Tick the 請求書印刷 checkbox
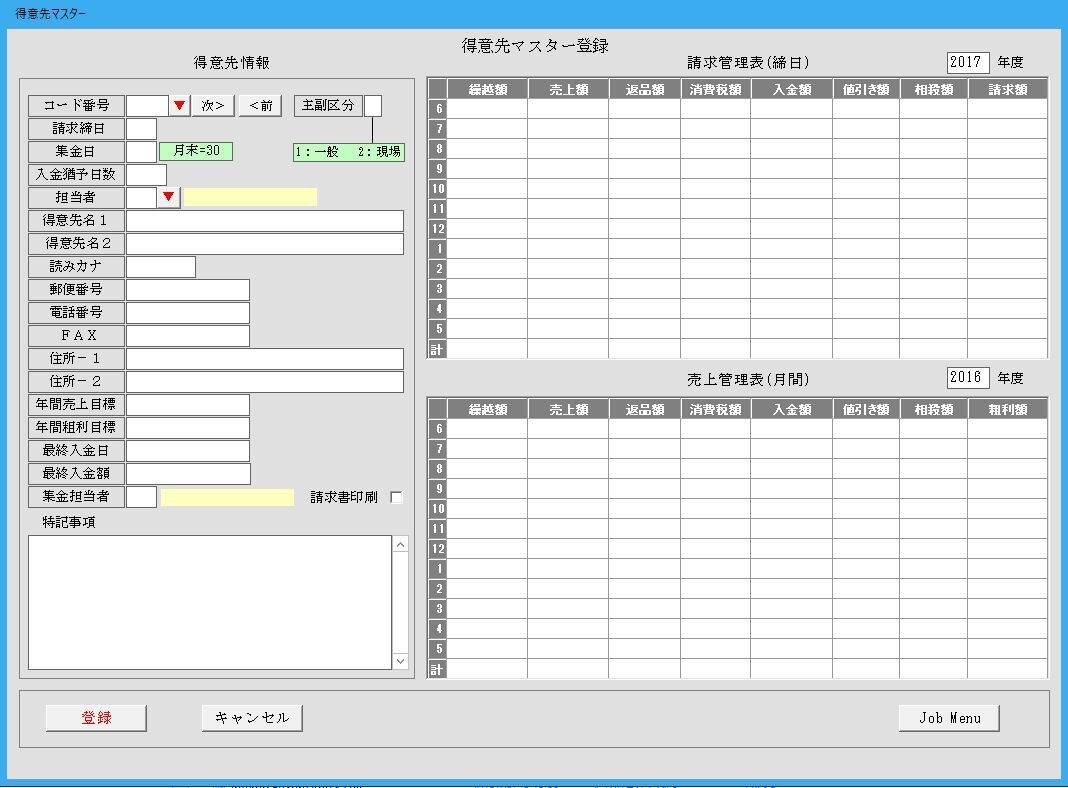 pos(396,497)
